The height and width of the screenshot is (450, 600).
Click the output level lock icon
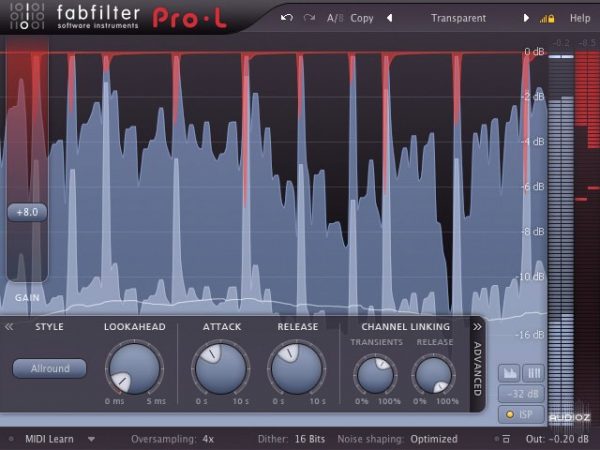click(x=545, y=18)
